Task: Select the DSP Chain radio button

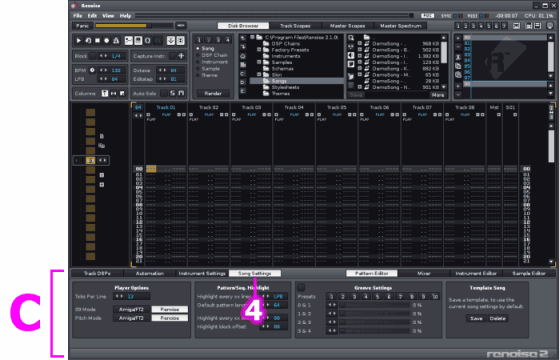Action: (x=198, y=55)
